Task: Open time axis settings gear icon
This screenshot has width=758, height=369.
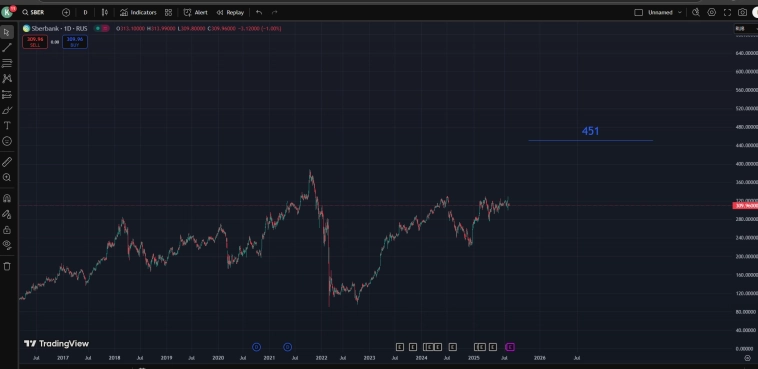Action: [747, 358]
